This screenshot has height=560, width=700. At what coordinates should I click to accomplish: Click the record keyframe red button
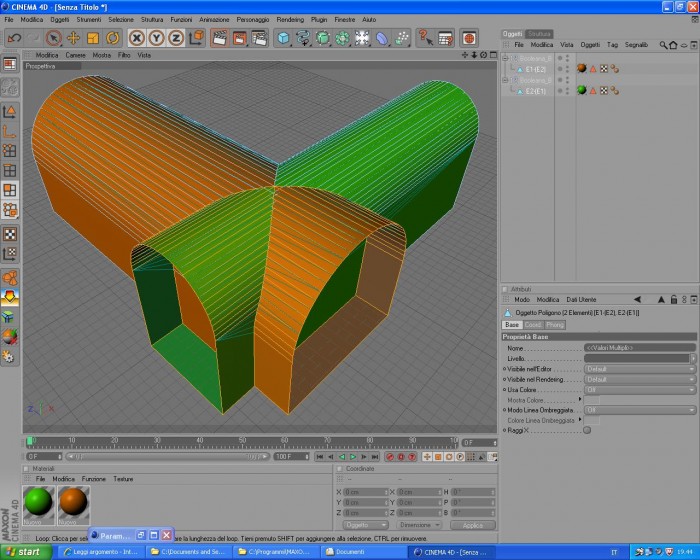[390, 457]
